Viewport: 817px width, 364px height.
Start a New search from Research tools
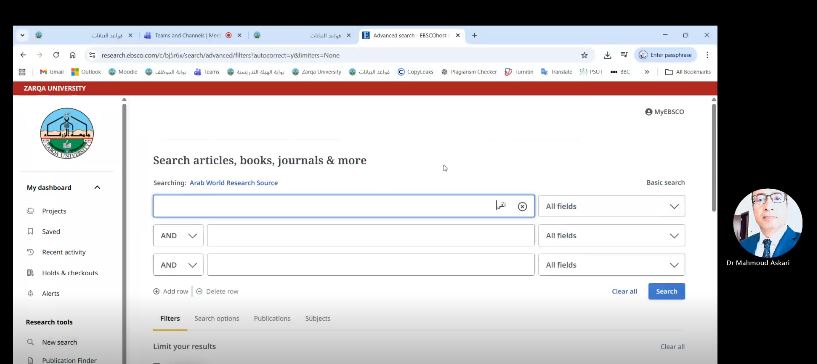coord(59,342)
